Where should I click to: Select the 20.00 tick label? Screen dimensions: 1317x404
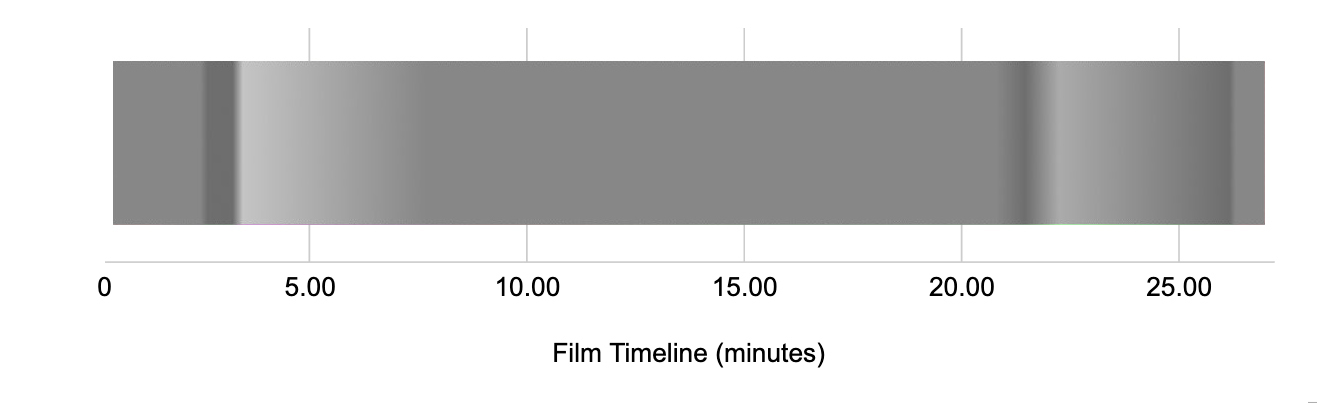961,289
